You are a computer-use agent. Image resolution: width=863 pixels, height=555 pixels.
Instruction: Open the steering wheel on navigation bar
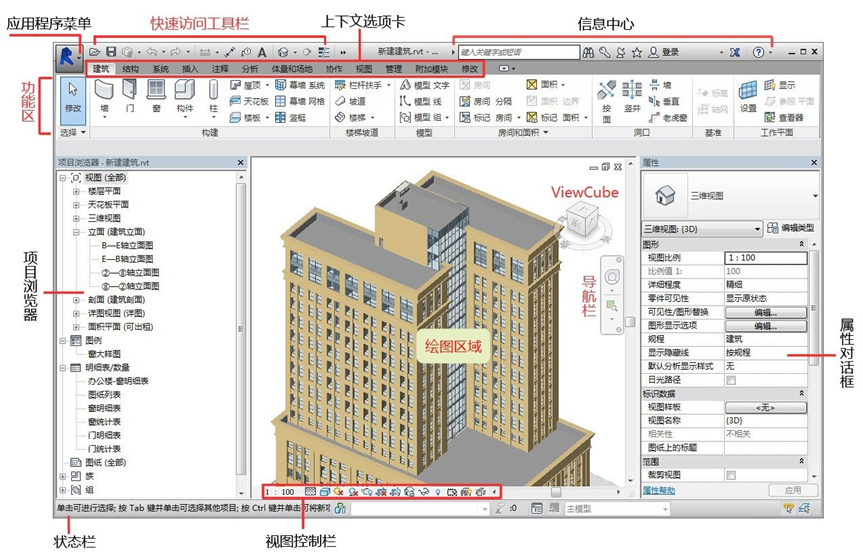pyautogui.click(x=612, y=277)
